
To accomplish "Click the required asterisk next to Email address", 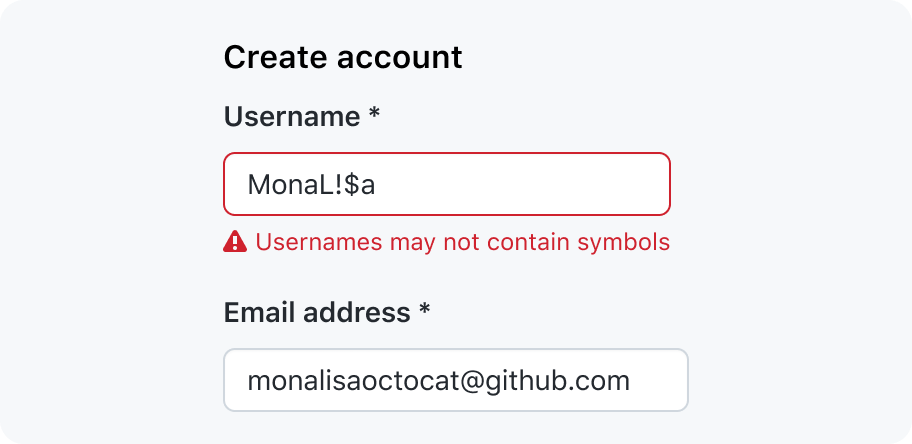I will point(425,308).
